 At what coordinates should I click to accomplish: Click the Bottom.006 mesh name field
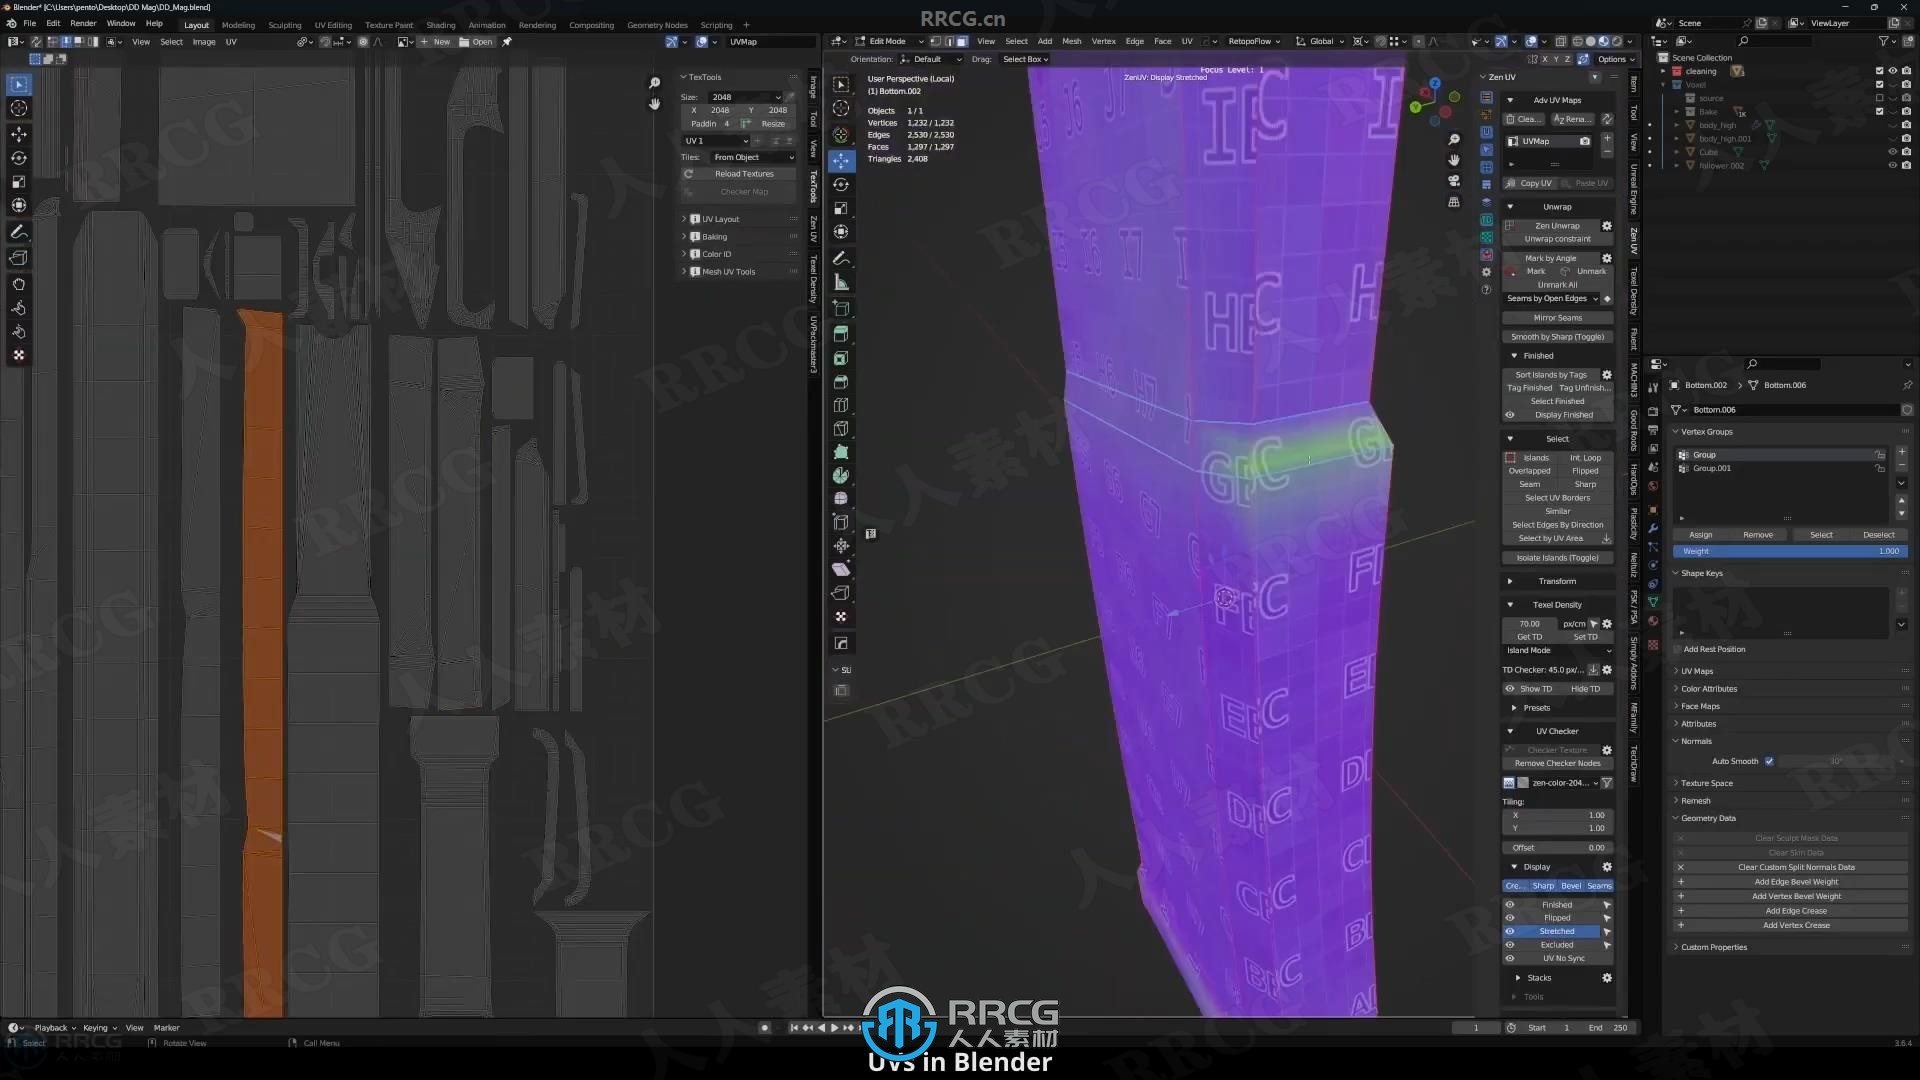pyautogui.click(x=1794, y=410)
